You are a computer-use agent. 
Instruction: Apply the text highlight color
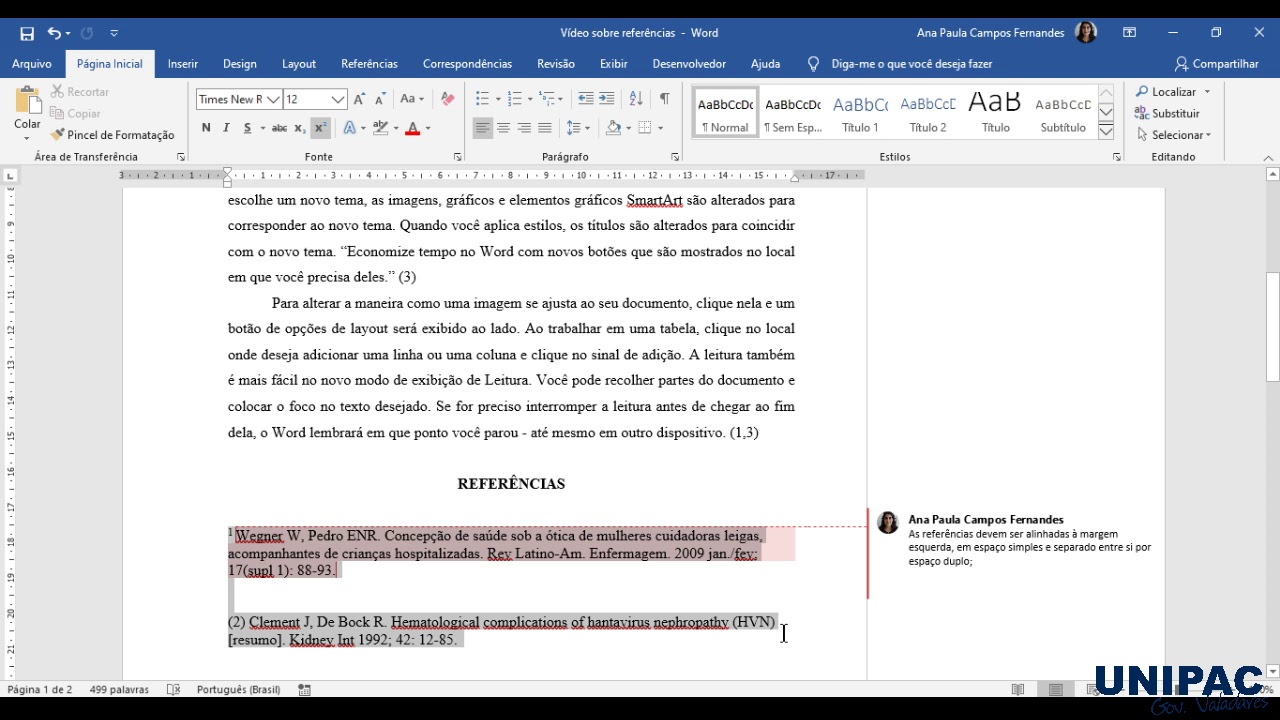(380, 128)
